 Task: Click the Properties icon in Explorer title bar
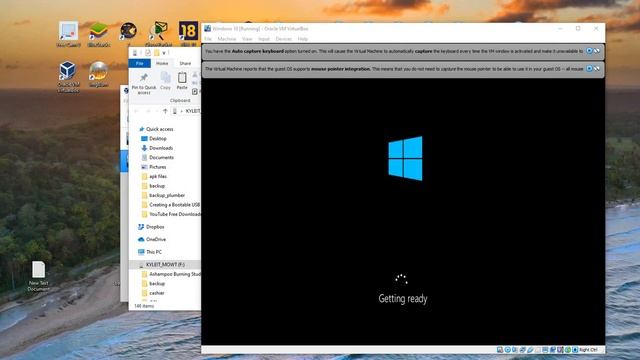(148, 53)
